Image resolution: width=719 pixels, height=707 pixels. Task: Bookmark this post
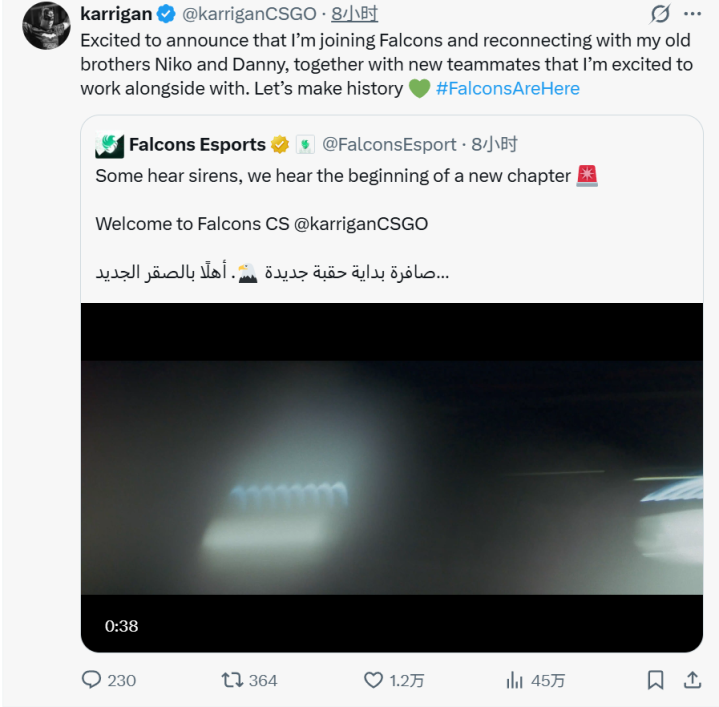click(x=655, y=680)
